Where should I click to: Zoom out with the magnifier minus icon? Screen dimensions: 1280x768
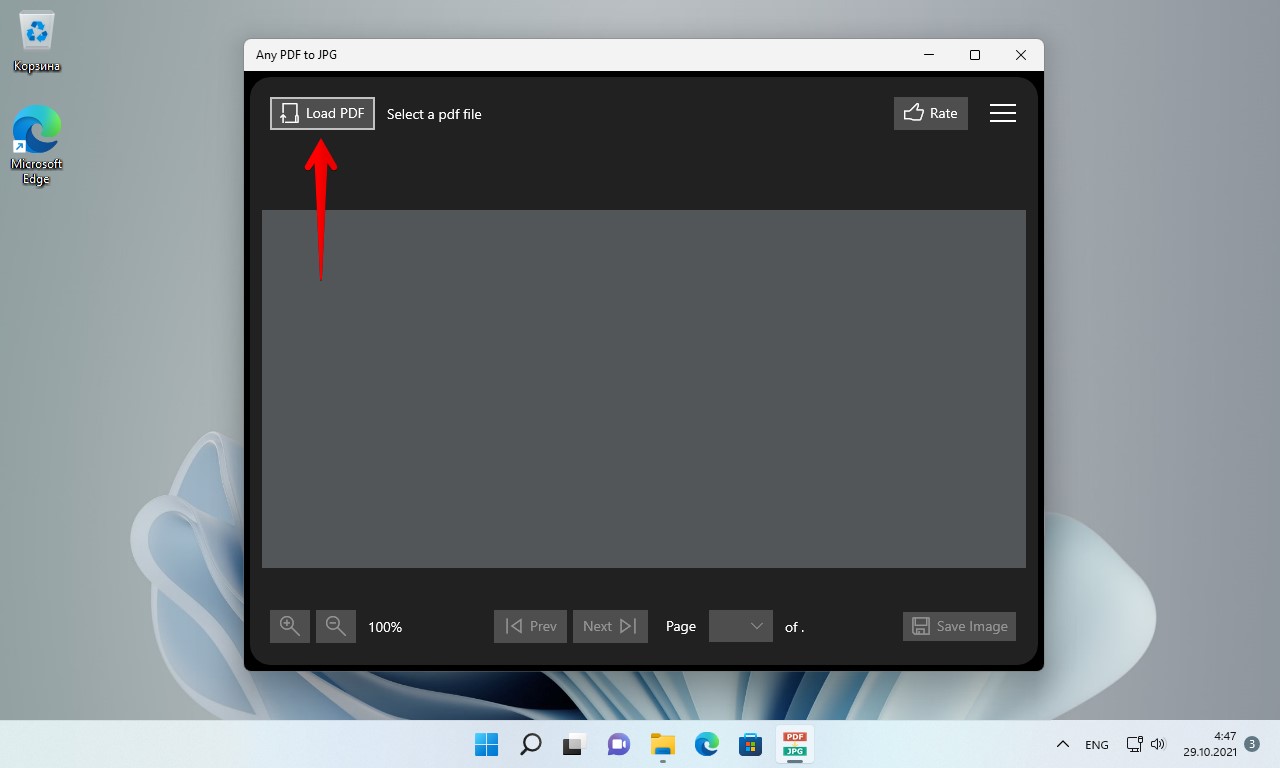click(x=336, y=626)
